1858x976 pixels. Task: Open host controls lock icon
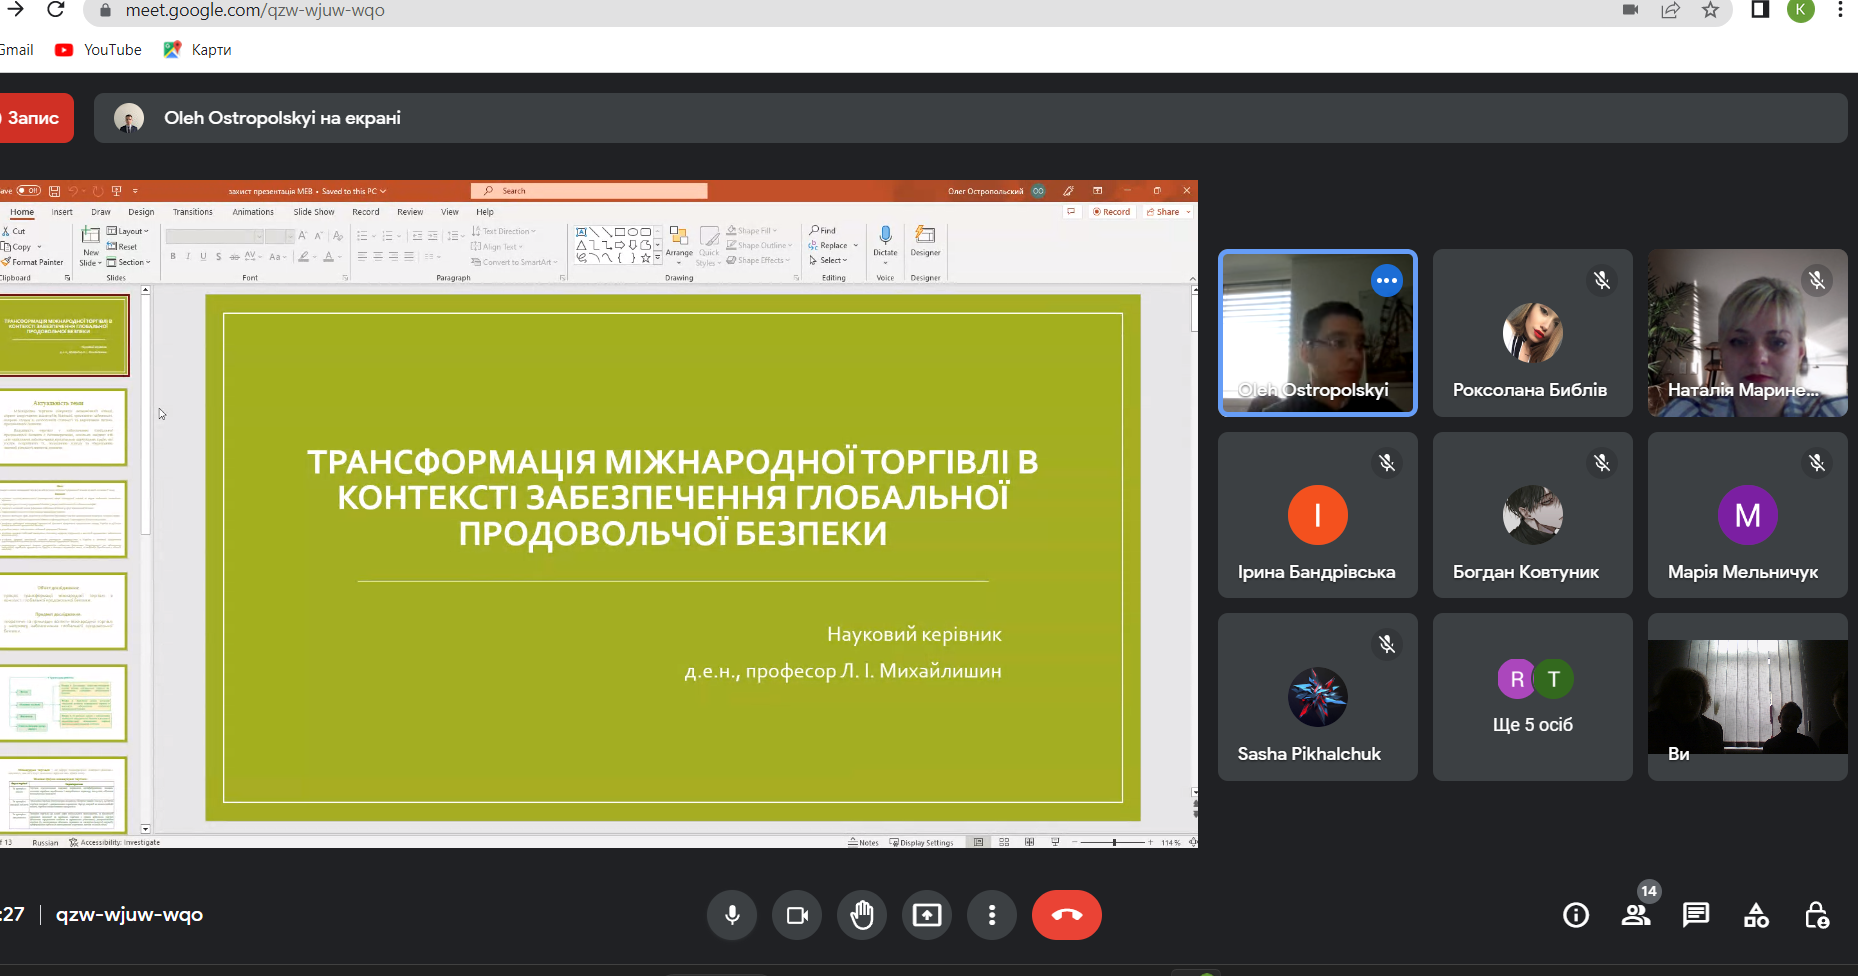point(1816,915)
